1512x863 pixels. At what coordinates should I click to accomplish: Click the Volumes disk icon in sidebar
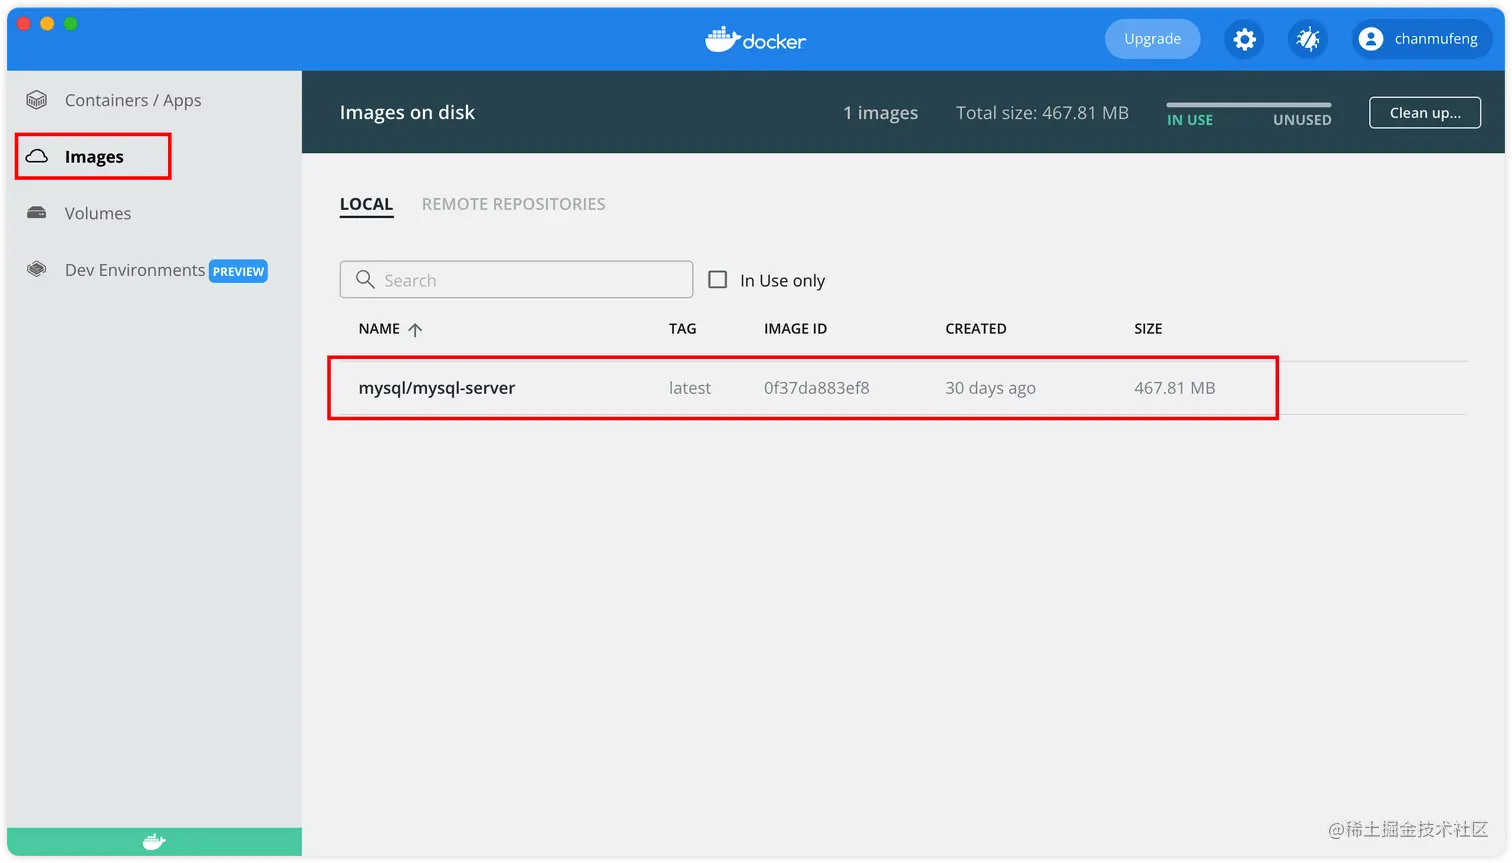coord(37,213)
